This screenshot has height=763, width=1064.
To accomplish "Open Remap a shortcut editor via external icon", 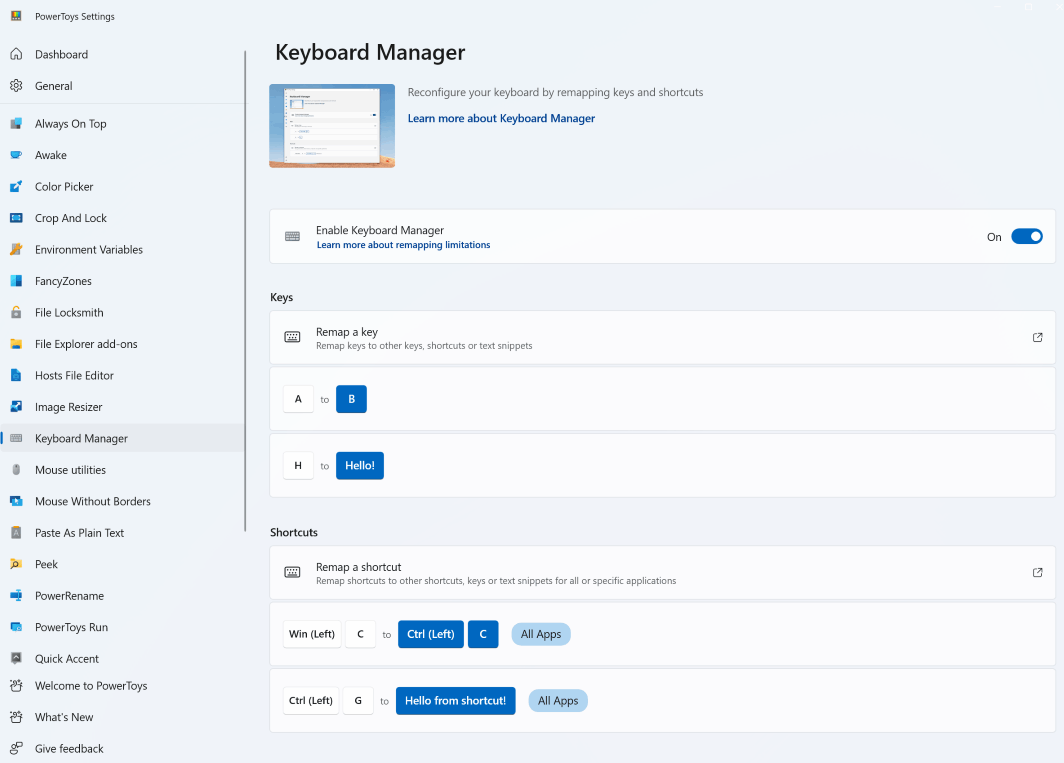I will click(1038, 572).
